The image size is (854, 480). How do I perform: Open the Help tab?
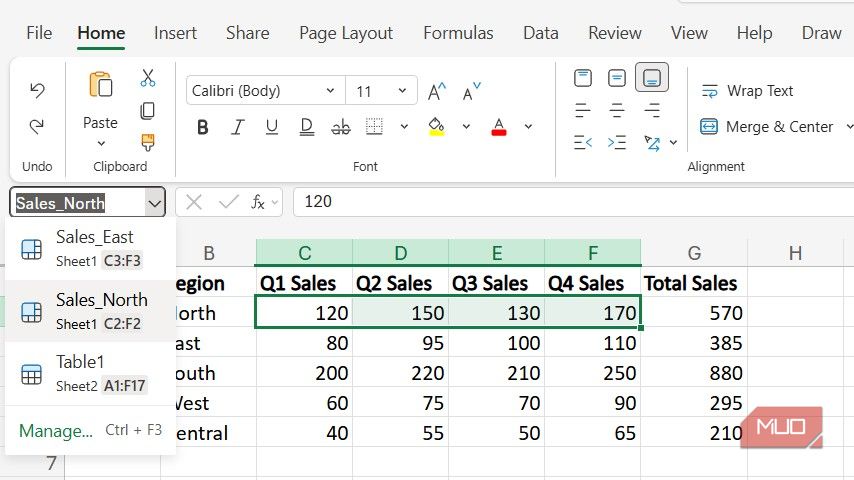point(754,33)
